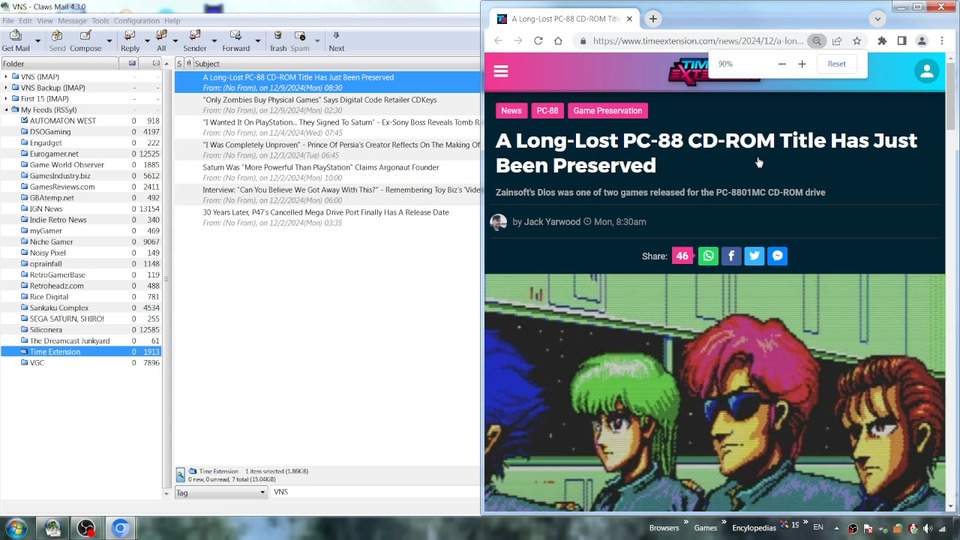Click zoom out minus button
This screenshot has width=960, height=540.
[782, 64]
